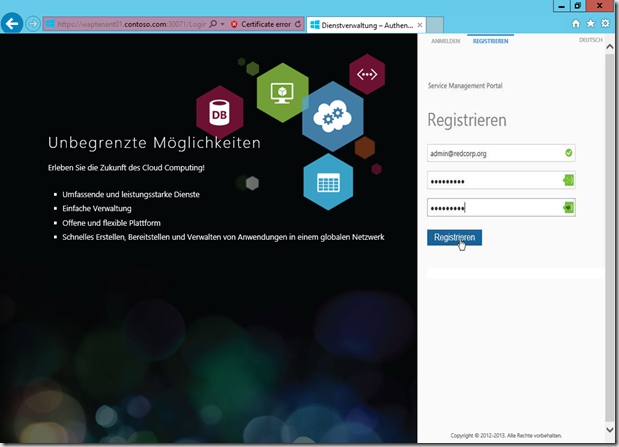Click the email field with admin@redcorp.org

coord(501,153)
